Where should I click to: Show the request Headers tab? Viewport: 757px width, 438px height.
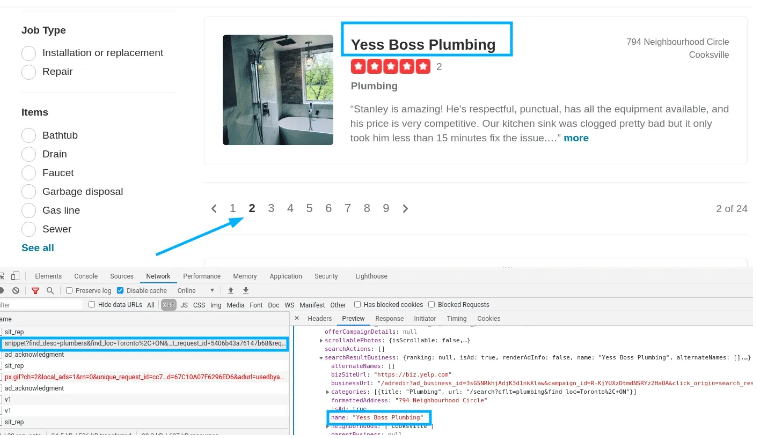[320, 319]
